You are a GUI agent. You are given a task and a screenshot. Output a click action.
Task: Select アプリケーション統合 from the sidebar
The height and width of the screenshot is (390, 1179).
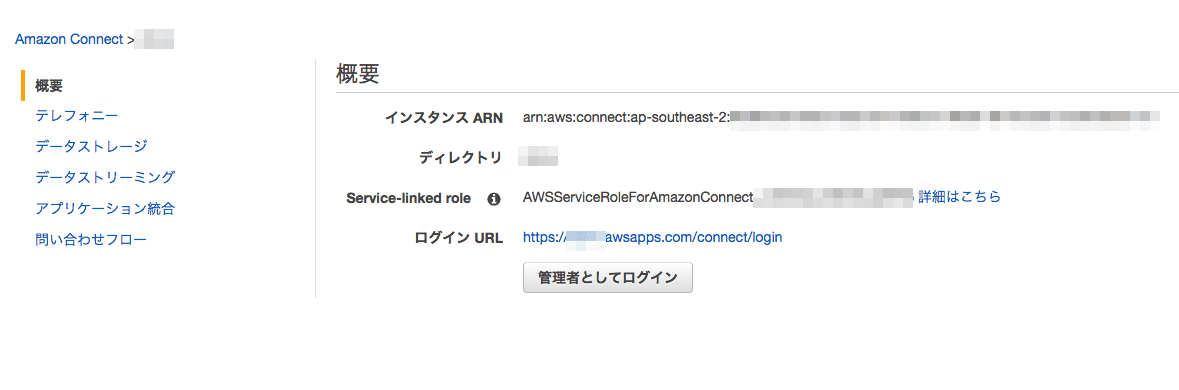click(x=105, y=208)
